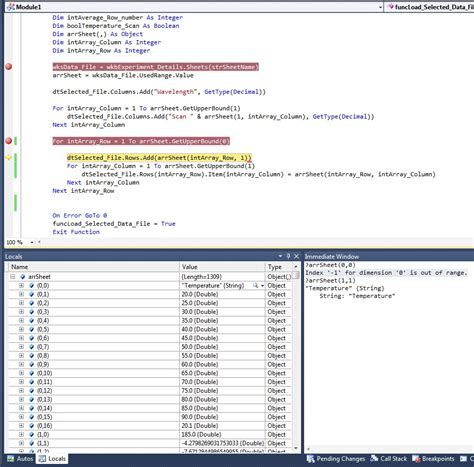Viewport: 474px width, 467px height.
Task: Click the Dim arrSheet(,) As Object line
Action: pos(98,34)
